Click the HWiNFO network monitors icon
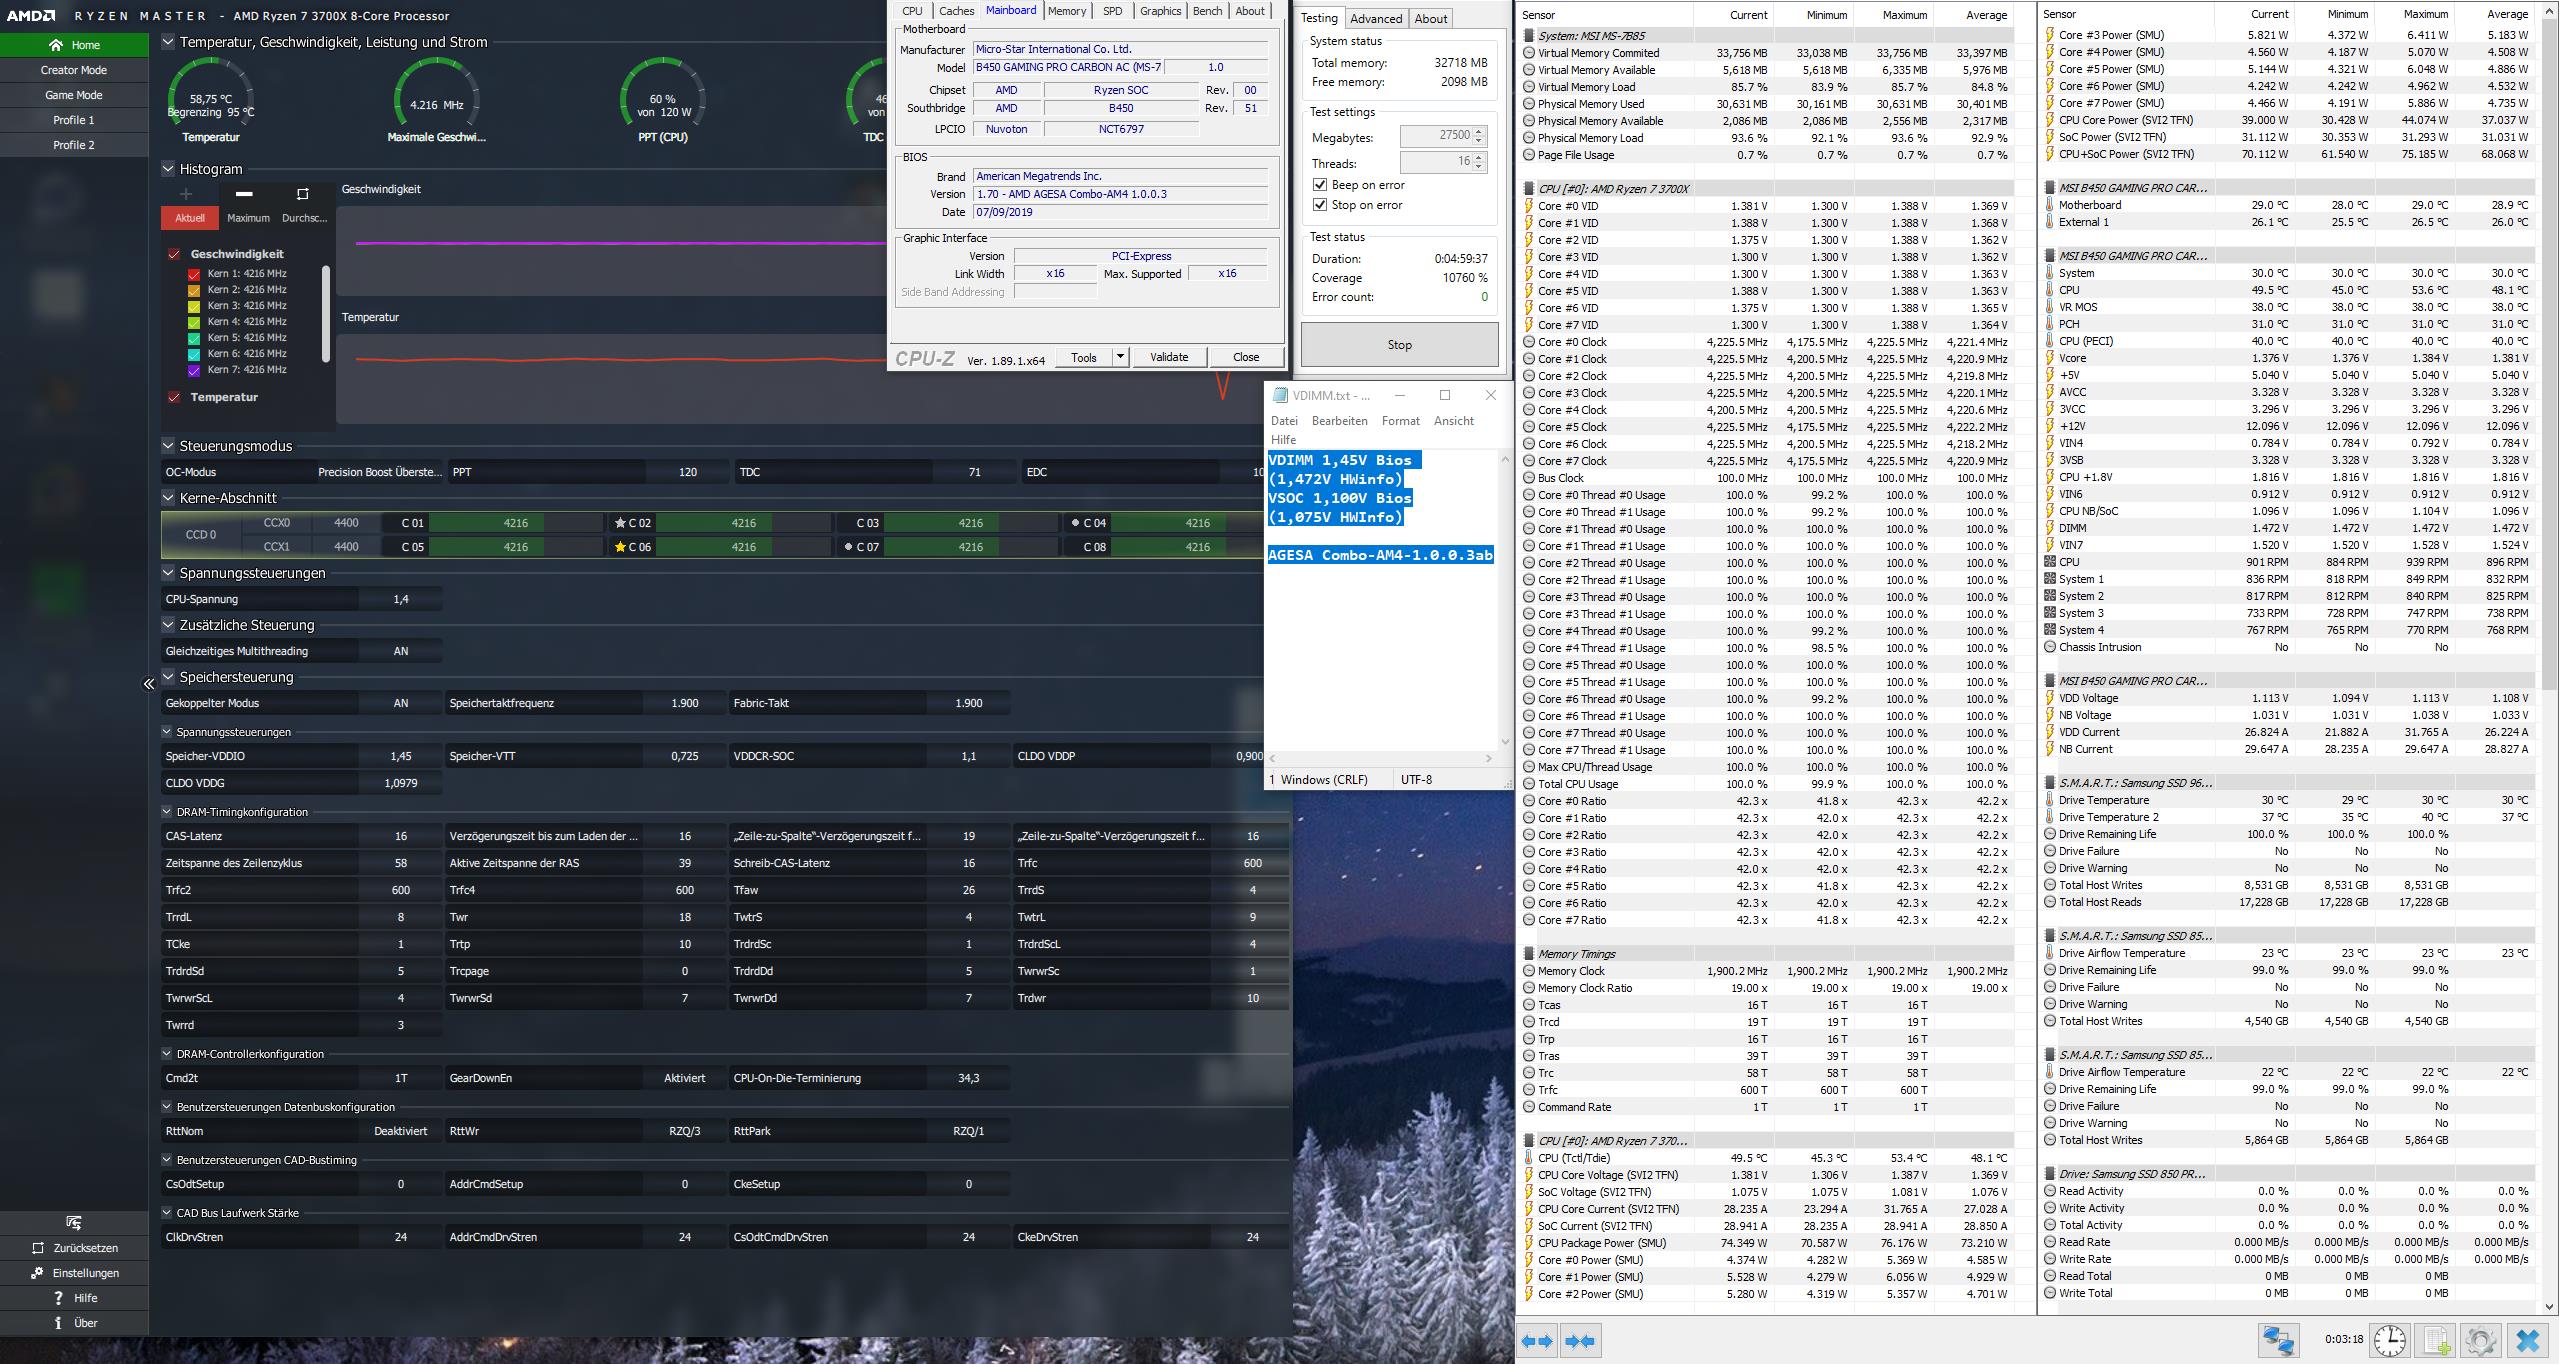This screenshot has width=2559, height=1364. (2279, 1340)
